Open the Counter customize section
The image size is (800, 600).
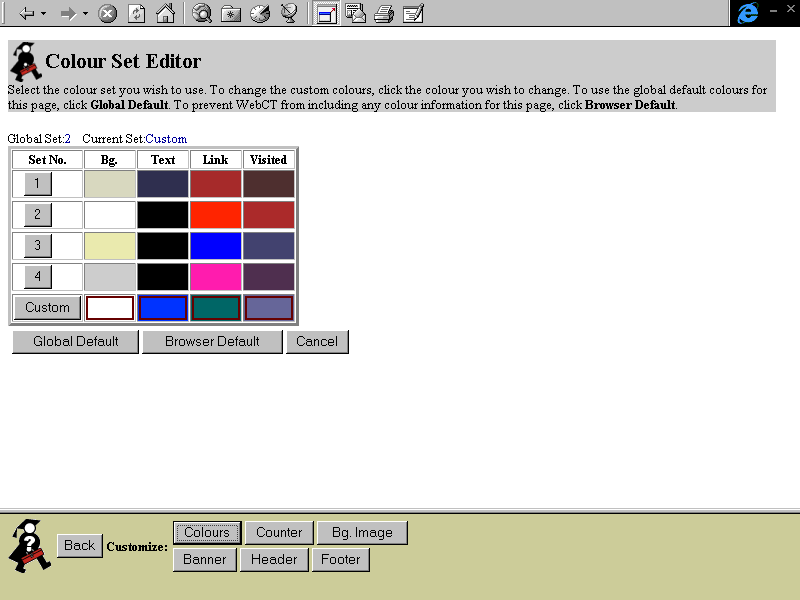coord(279,532)
